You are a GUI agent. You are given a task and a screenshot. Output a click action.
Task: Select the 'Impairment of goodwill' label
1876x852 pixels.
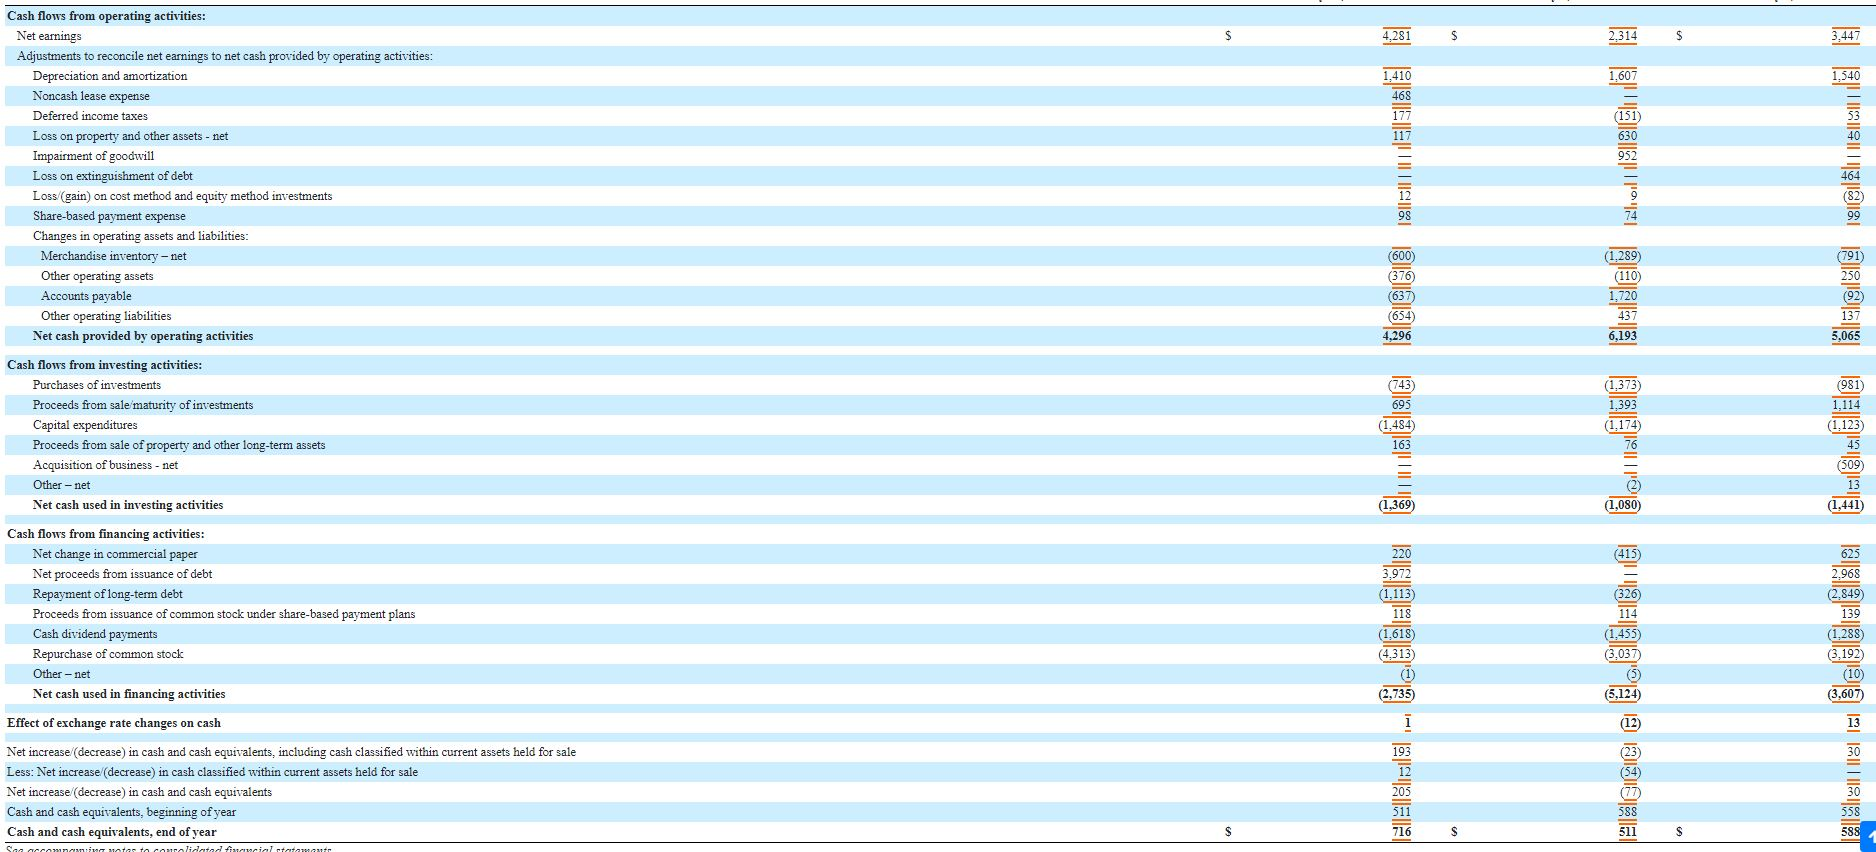click(93, 156)
